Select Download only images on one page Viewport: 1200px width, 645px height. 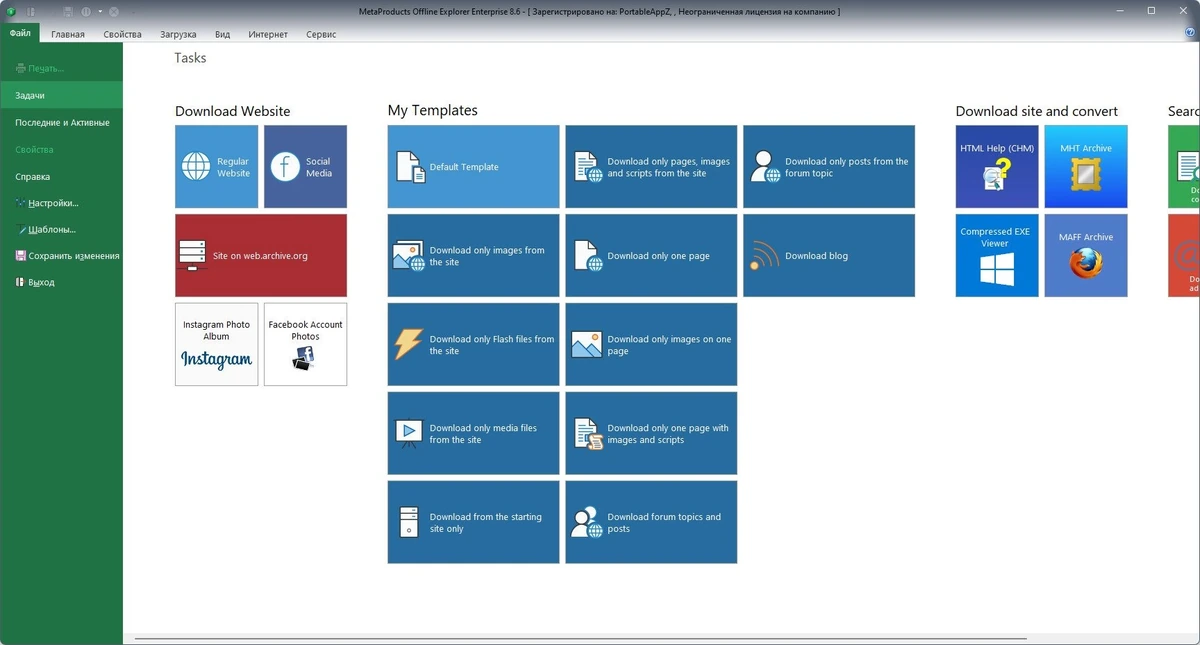pos(651,344)
